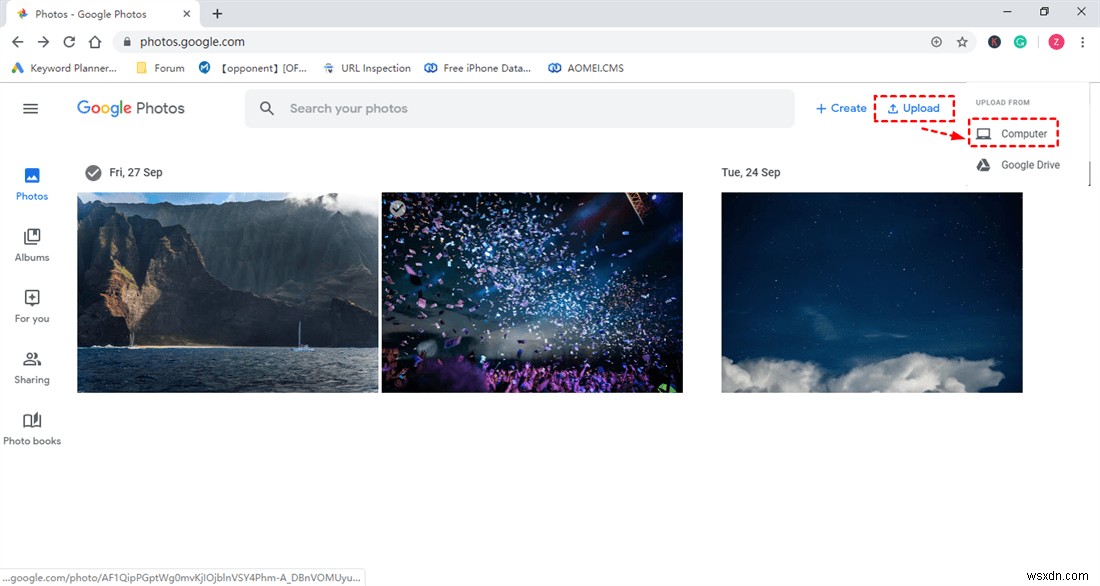Go back in browser history

click(18, 42)
